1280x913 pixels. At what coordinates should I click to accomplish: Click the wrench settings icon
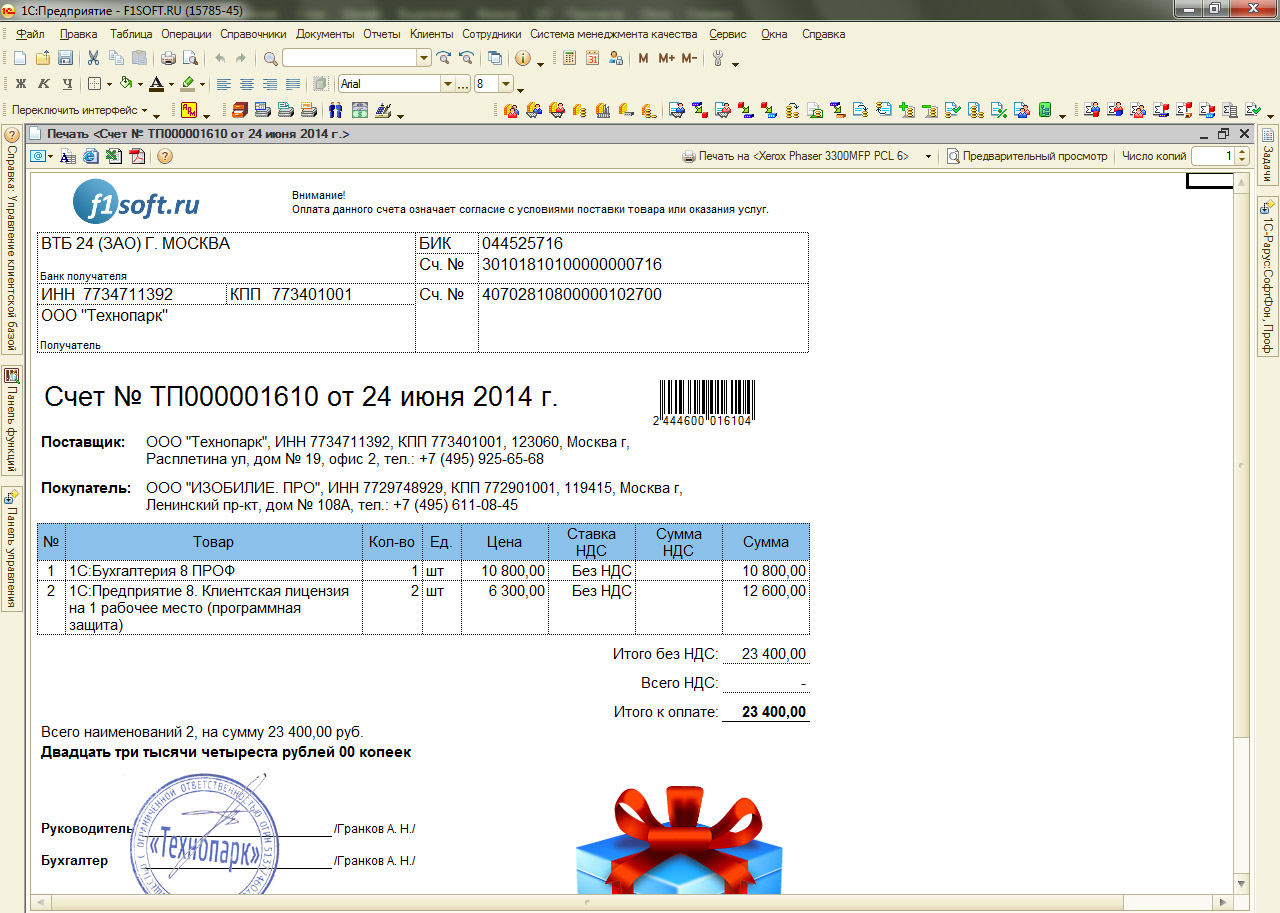click(717, 58)
